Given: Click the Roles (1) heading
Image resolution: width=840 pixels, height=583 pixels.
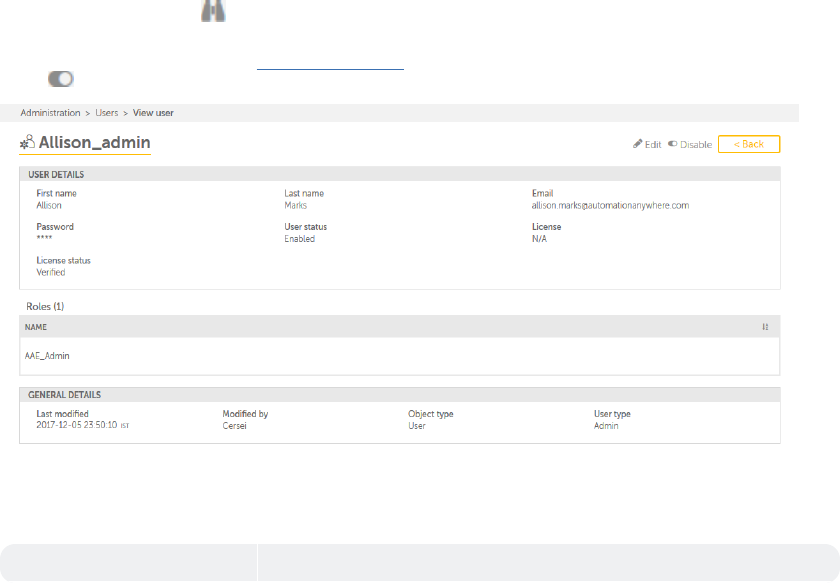Looking at the screenshot, I should tap(46, 305).
